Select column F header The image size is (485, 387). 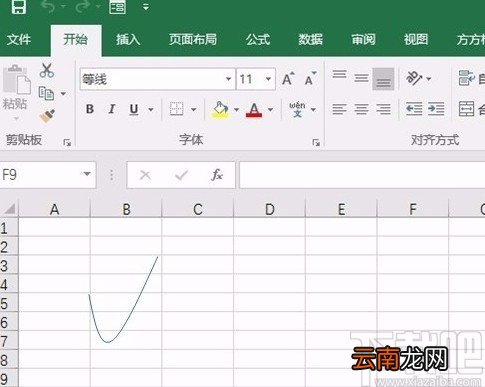click(x=413, y=209)
